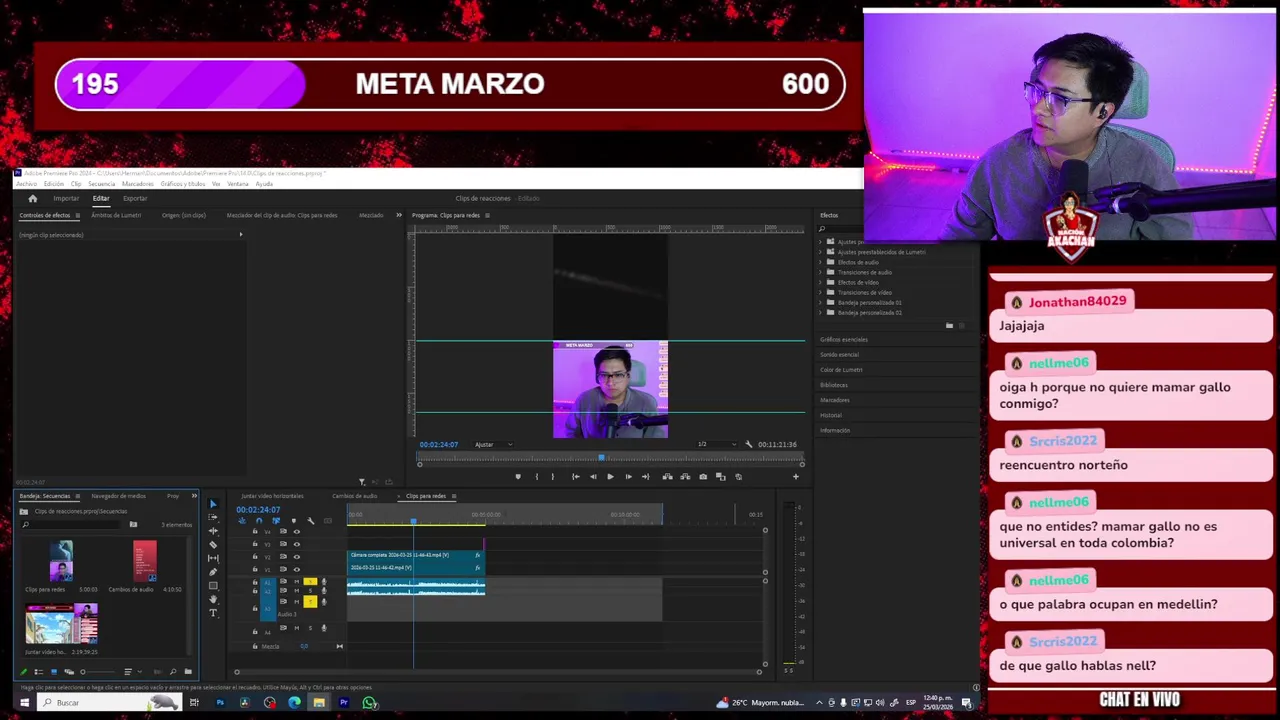Select the Selection arrow tool

pyautogui.click(x=213, y=504)
